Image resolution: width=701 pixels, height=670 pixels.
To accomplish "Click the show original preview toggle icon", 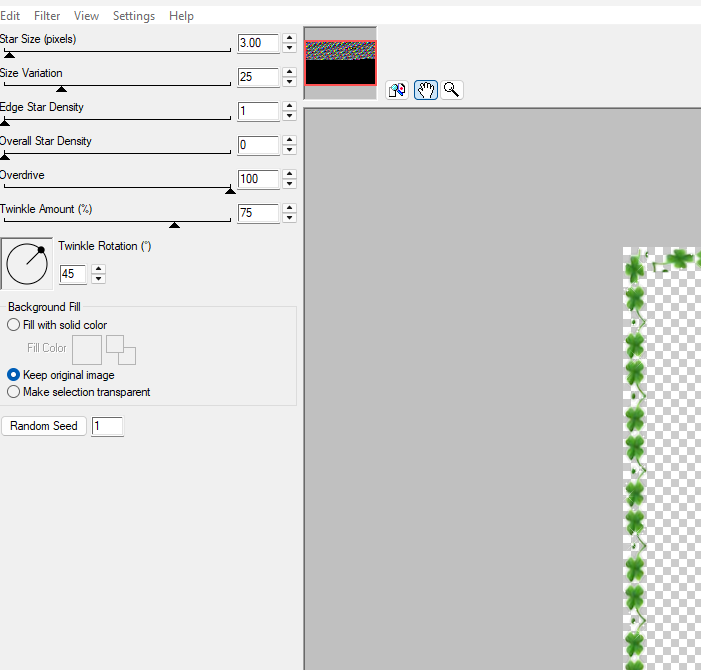I will 397,90.
